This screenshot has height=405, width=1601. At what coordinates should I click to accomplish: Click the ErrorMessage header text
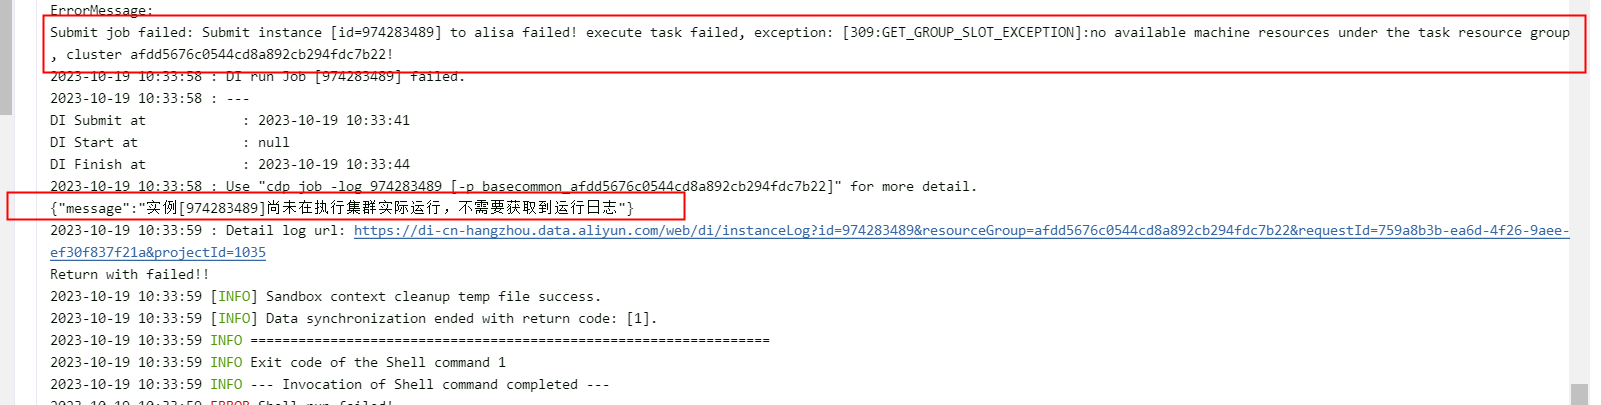(x=102, y=10)
